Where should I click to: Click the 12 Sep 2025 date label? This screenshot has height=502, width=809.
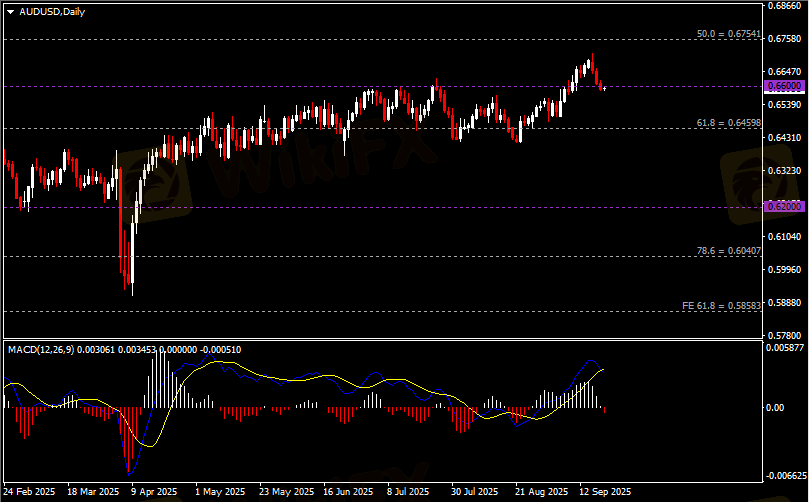603,492
